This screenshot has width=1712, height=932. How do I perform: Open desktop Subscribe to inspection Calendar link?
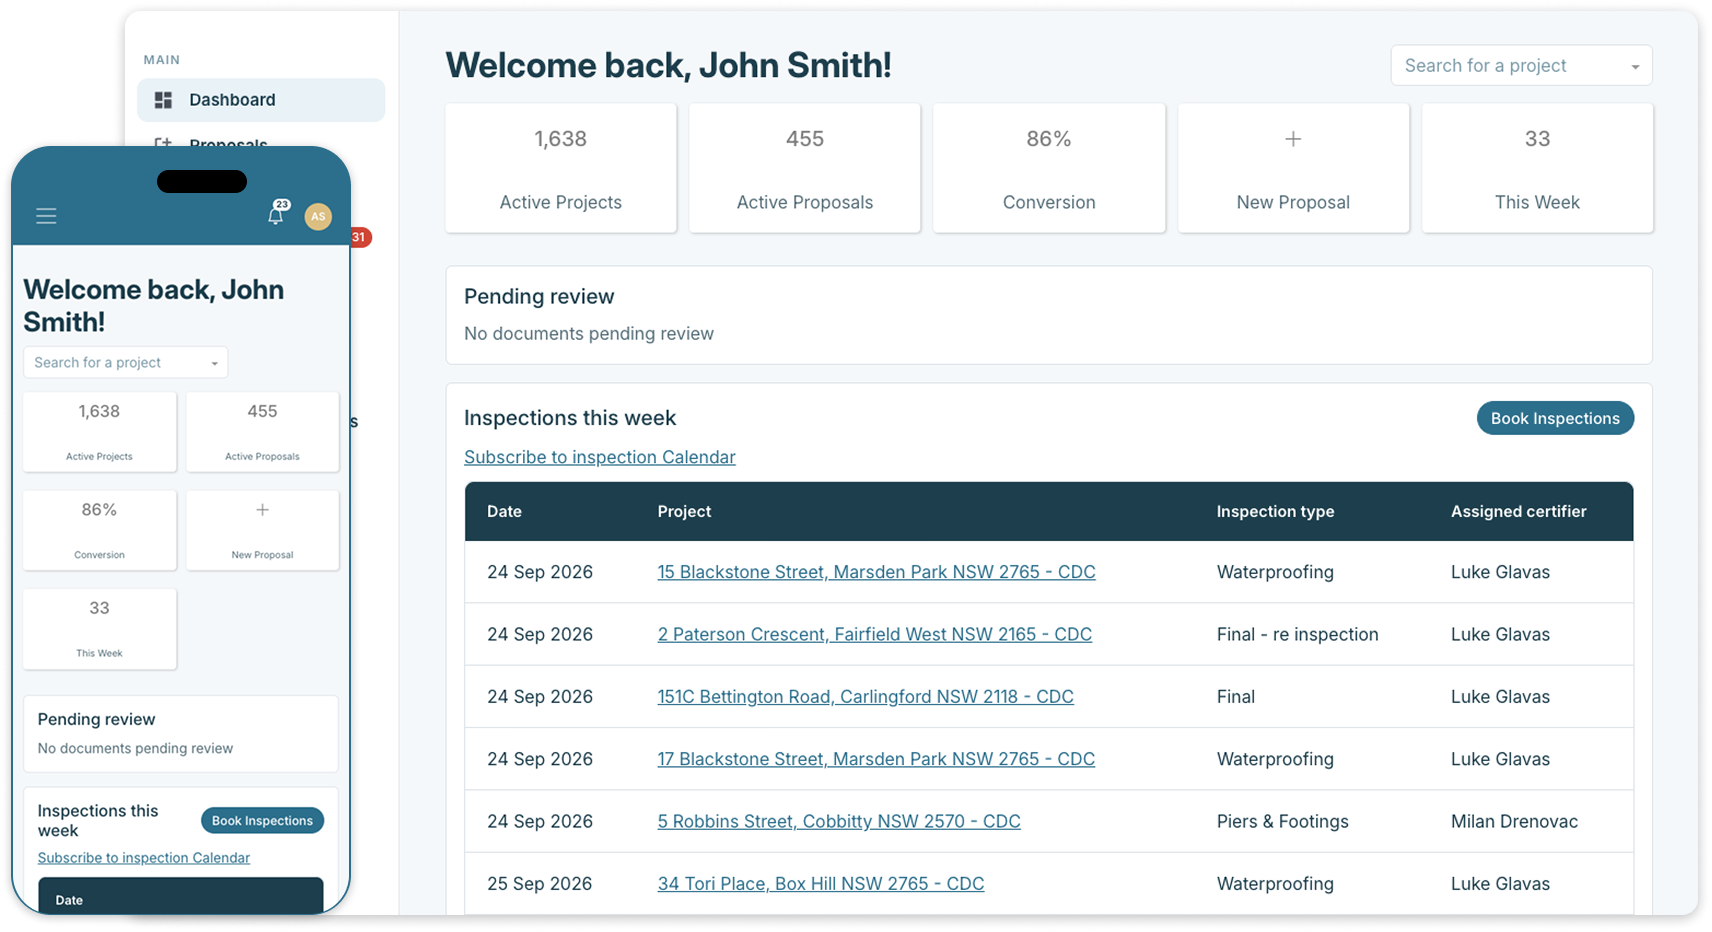(600, 457)
